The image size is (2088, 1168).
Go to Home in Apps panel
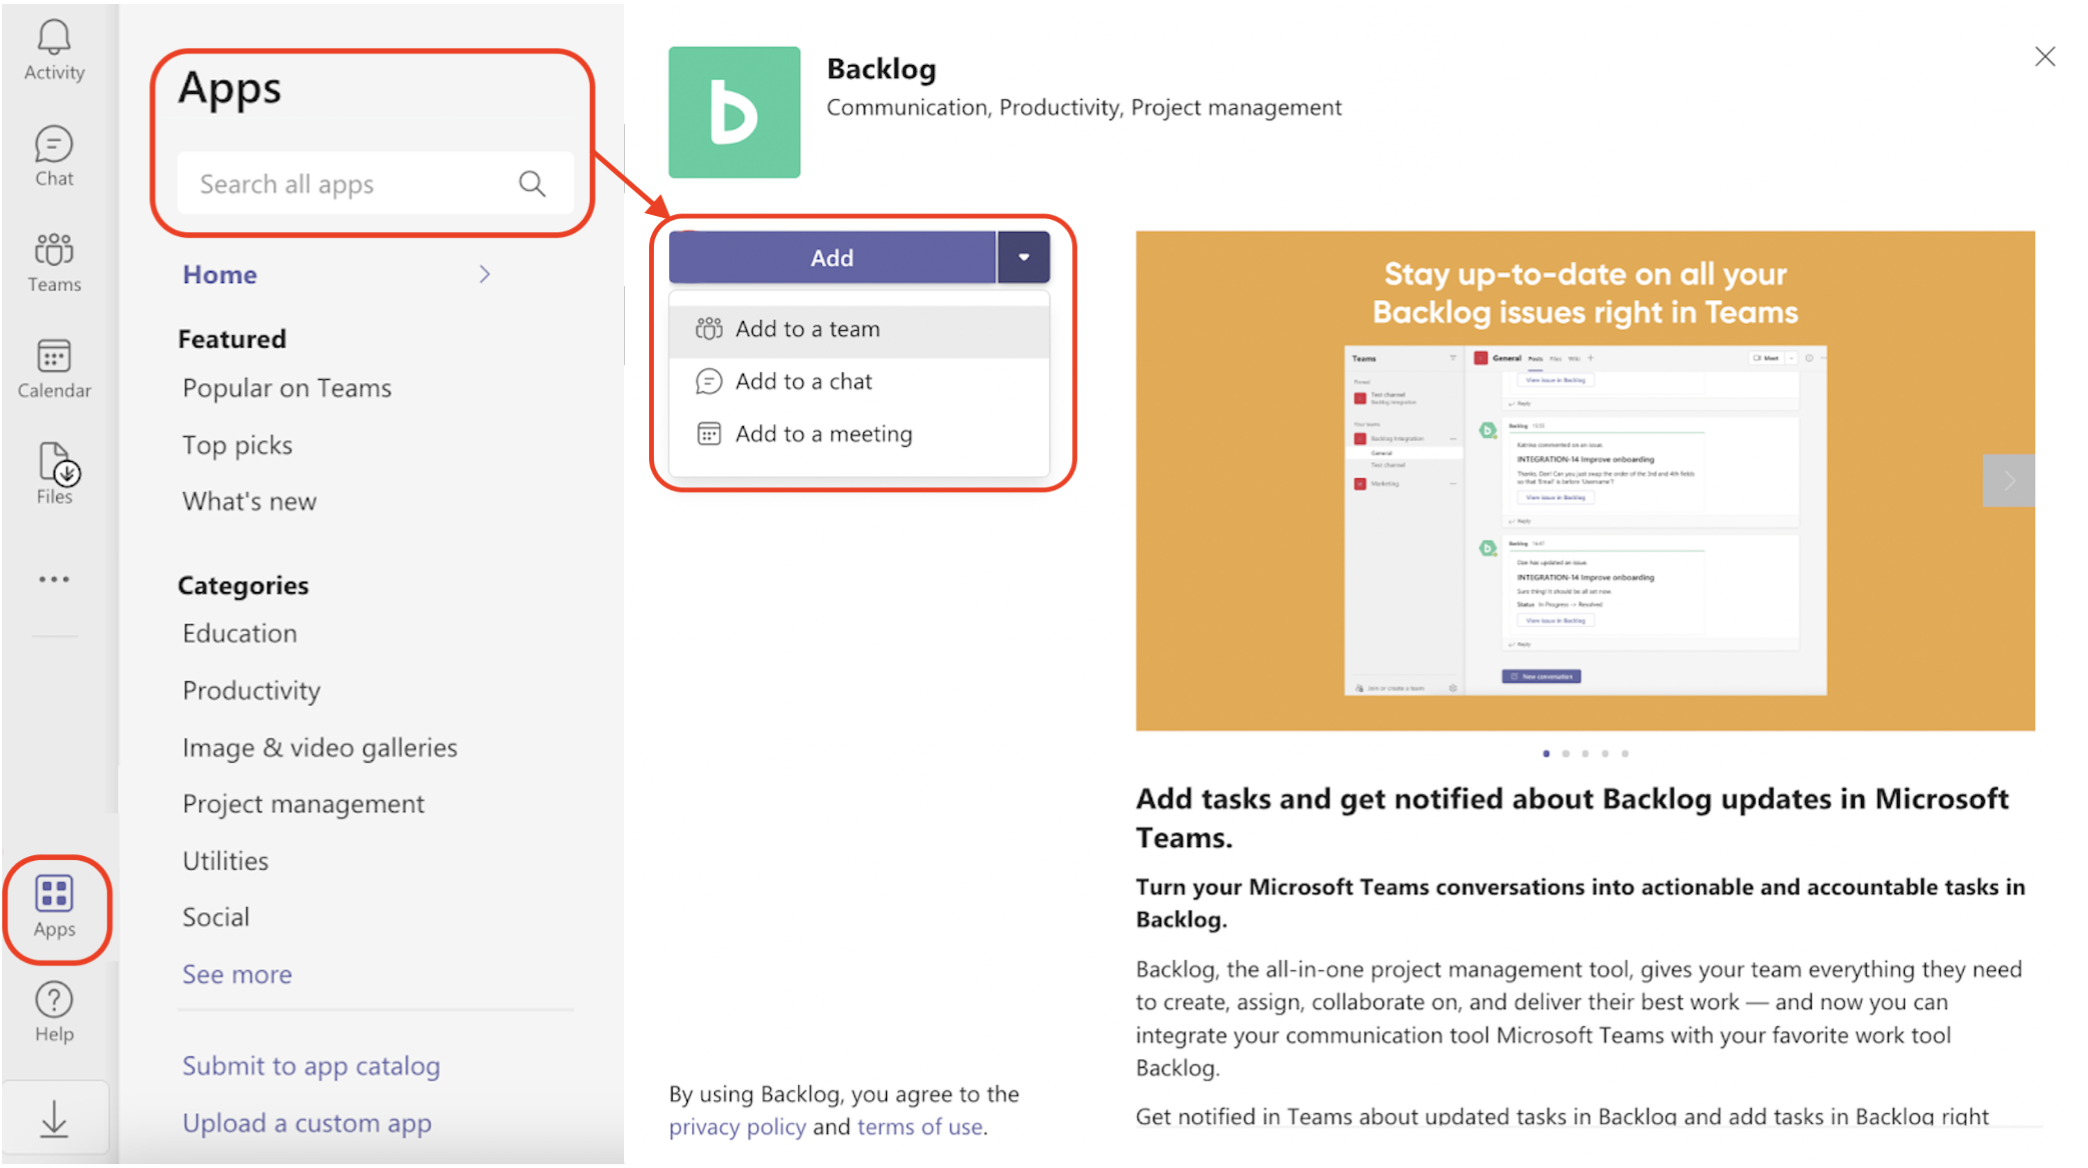click(220, 274)
